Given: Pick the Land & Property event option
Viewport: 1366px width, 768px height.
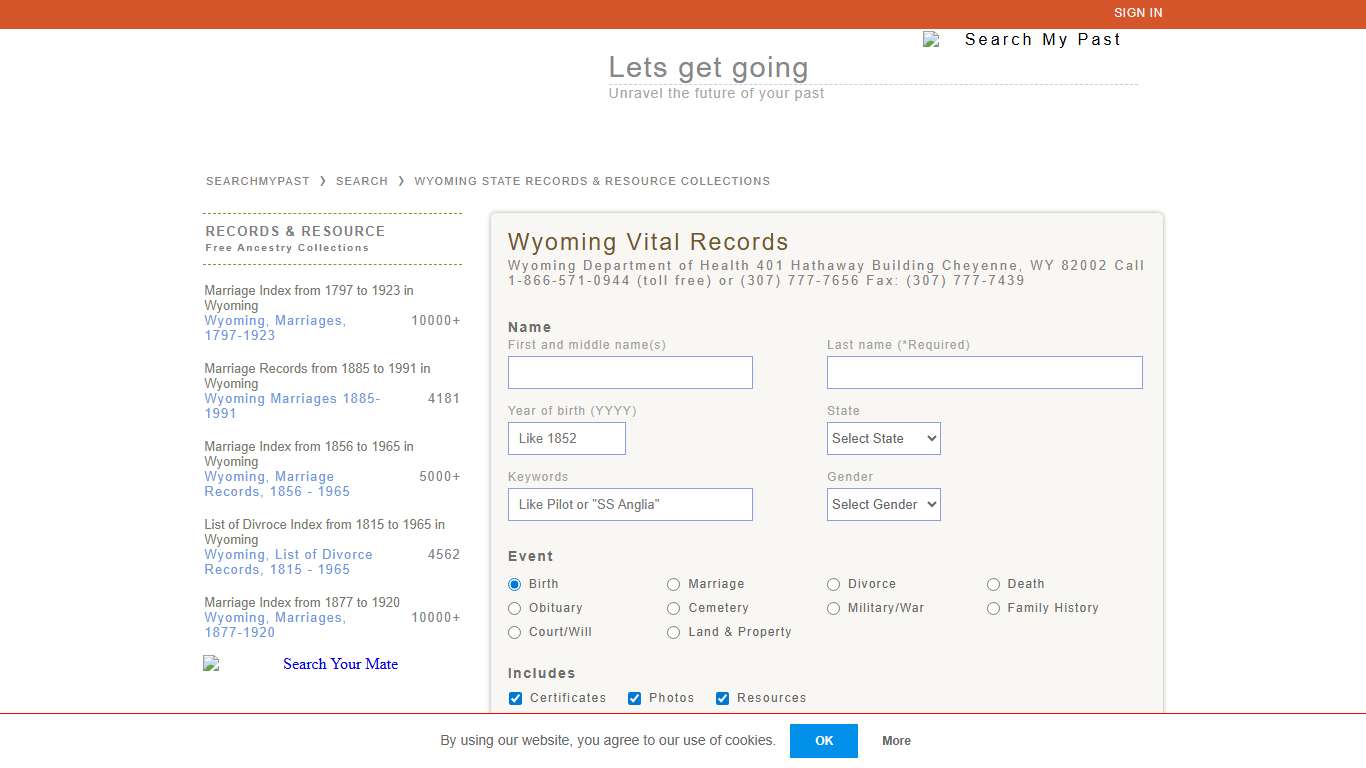Looking at the screenshot, I should [x=674, y=632].
